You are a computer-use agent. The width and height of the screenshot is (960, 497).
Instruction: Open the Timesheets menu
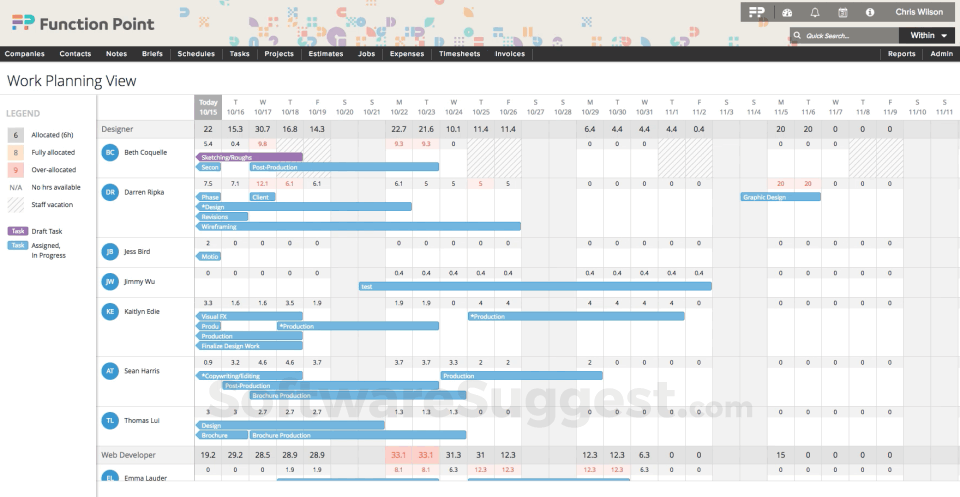pos(459,54)
